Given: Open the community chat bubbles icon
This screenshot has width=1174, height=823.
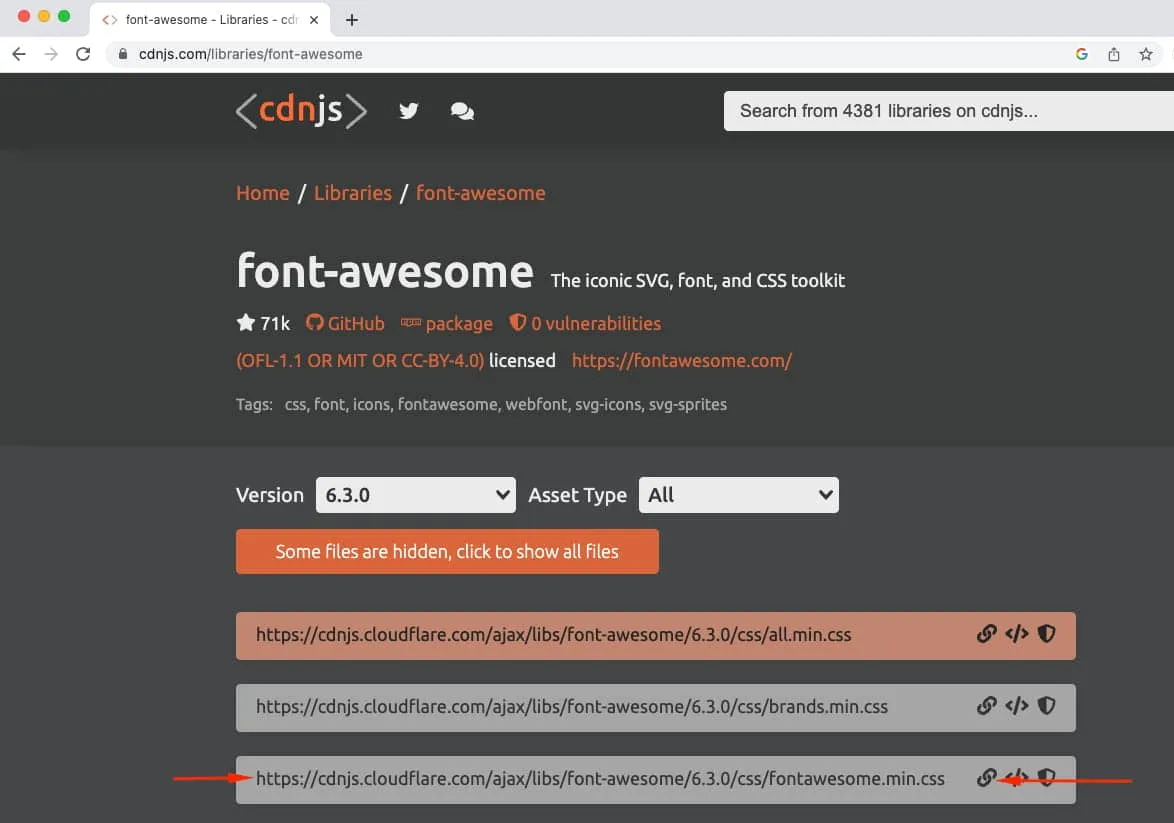Looking at the screenshot, I should (x=462, y=112).
